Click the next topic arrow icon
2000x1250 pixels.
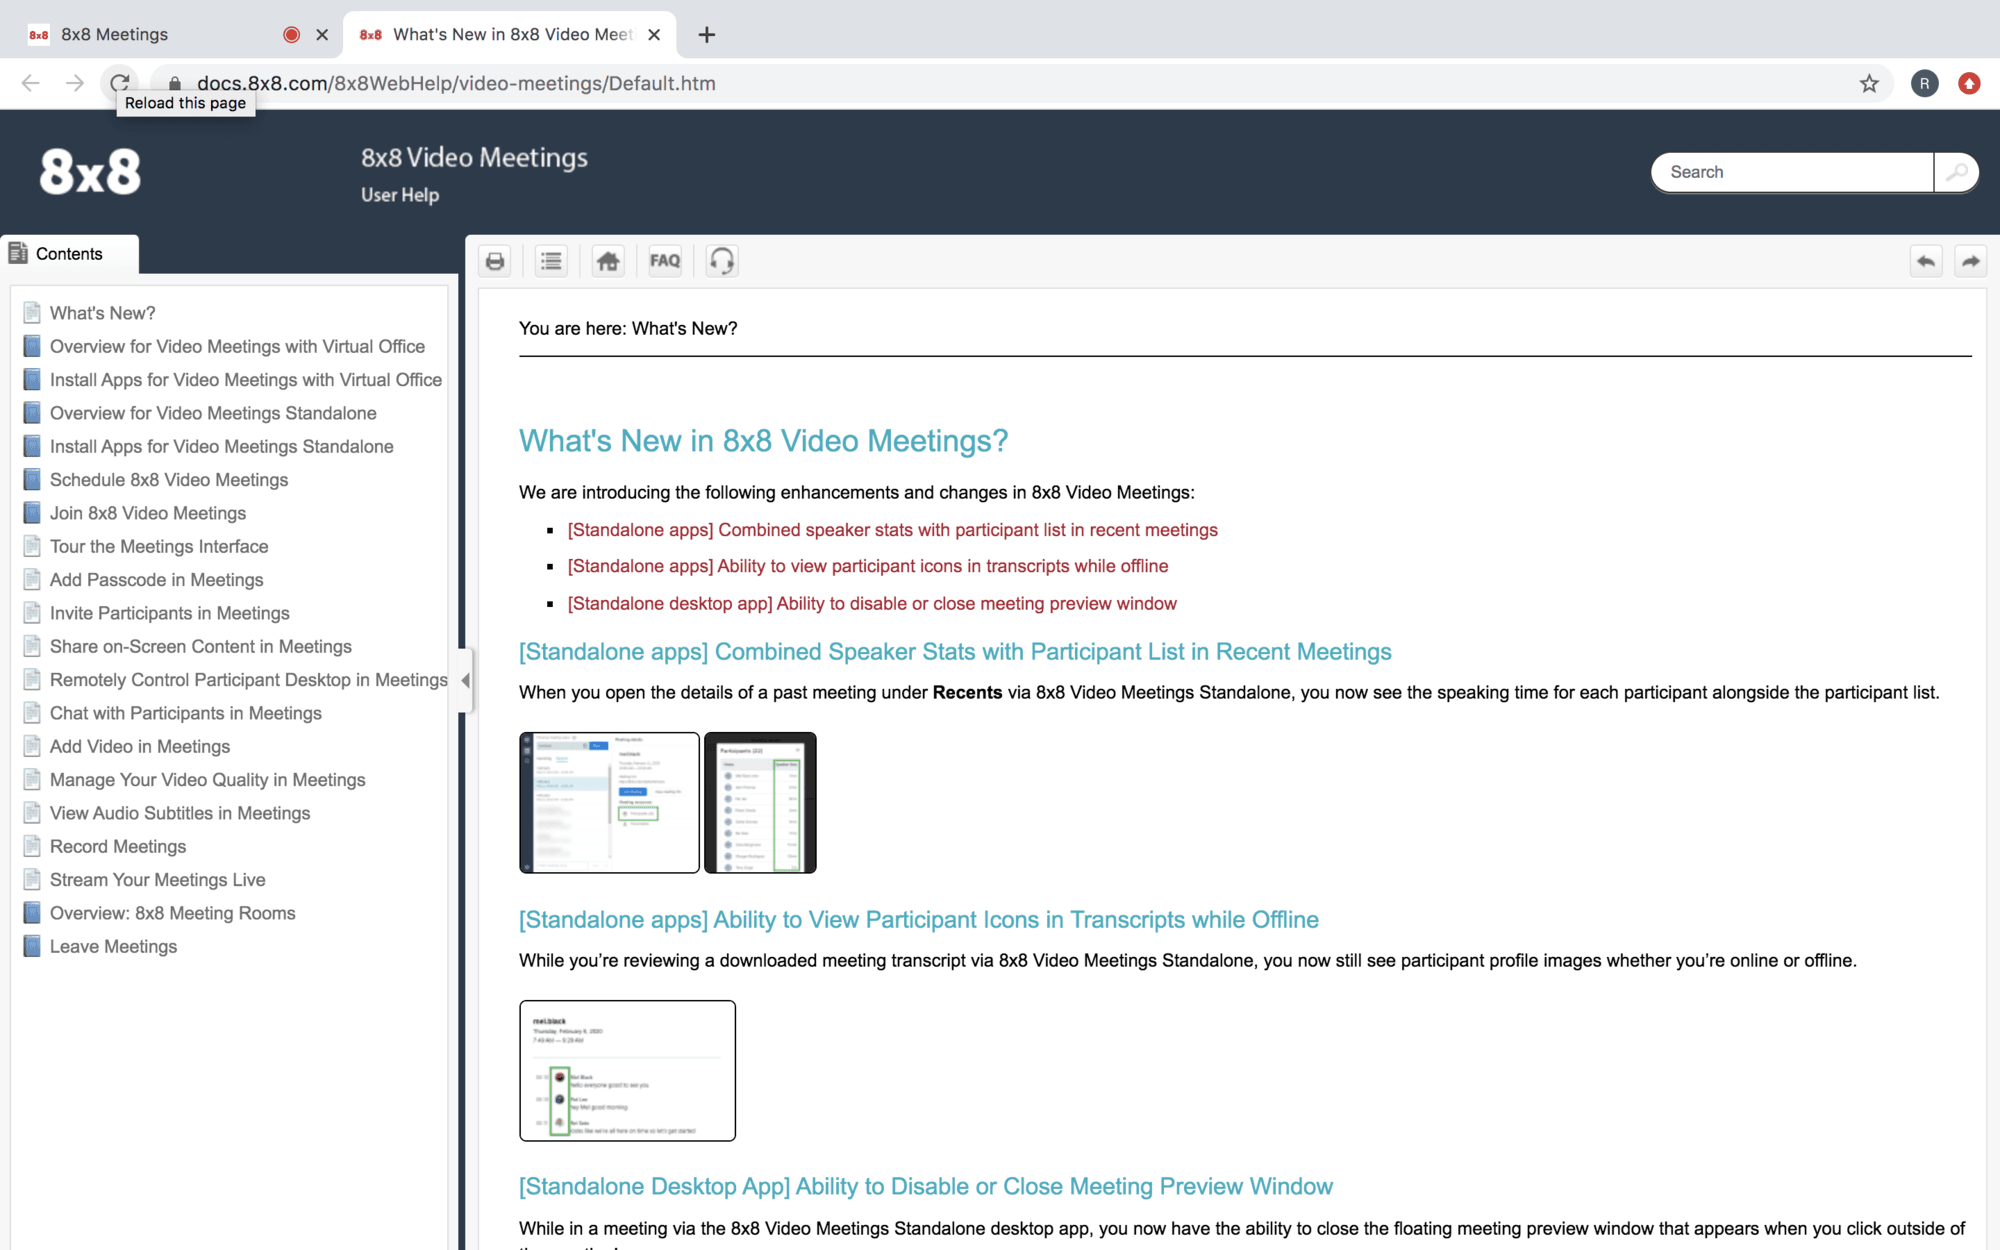[x=1971, y=262]
